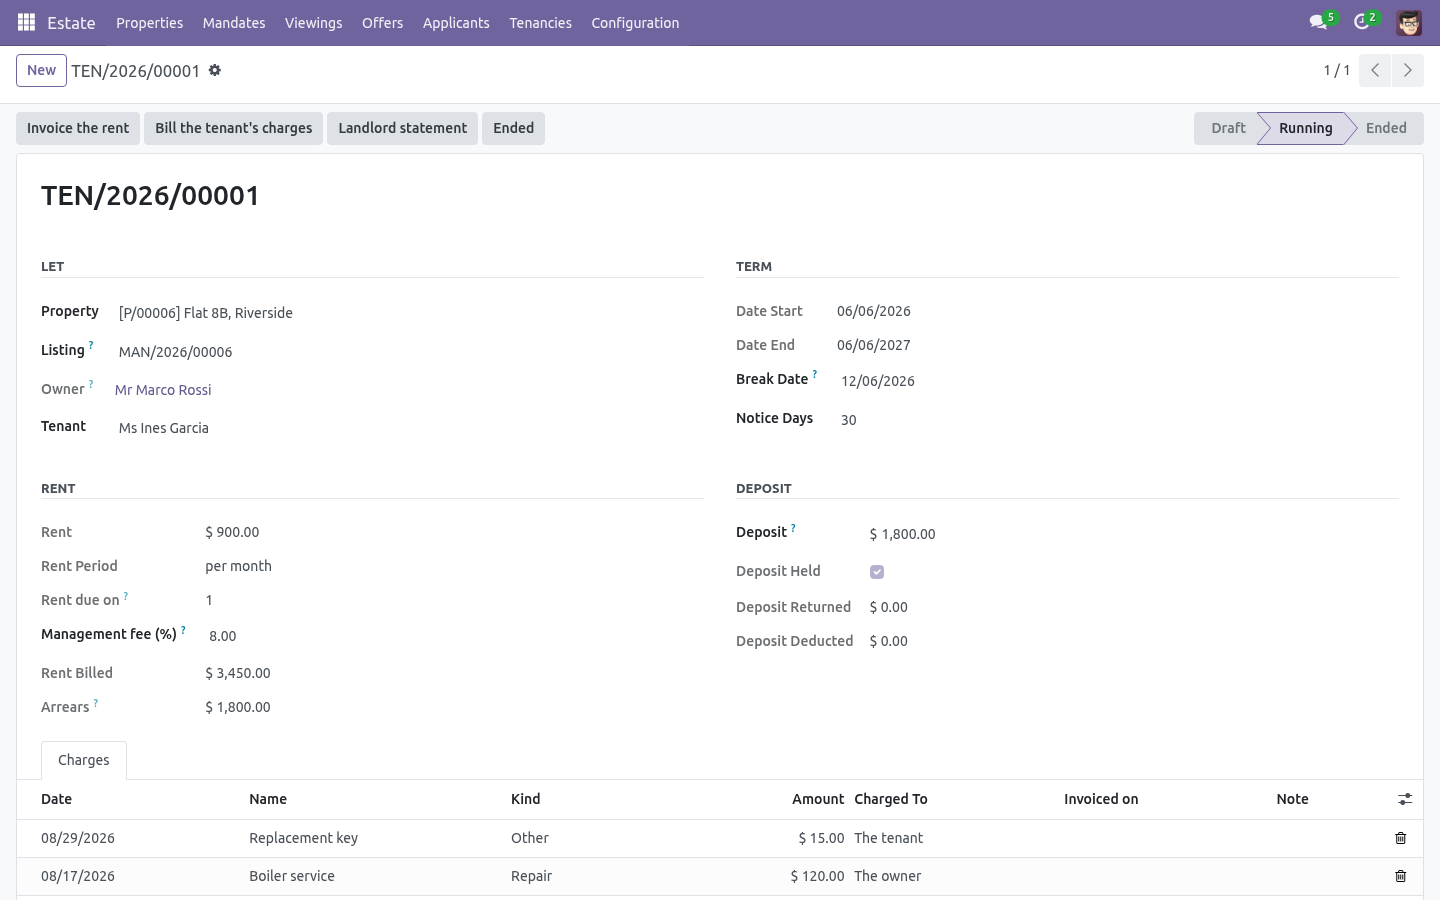The height and width of the screenshot is (900, 1440).
Task: Show help tooltip for Listing
Action: pyautogui.click(x=91, y=345)
